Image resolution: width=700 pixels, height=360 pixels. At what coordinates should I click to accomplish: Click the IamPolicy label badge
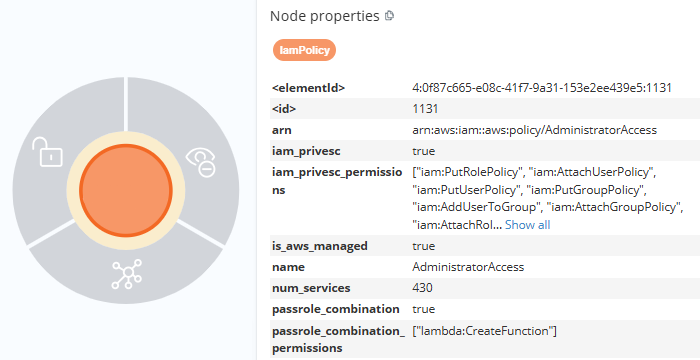coord(304,50)
